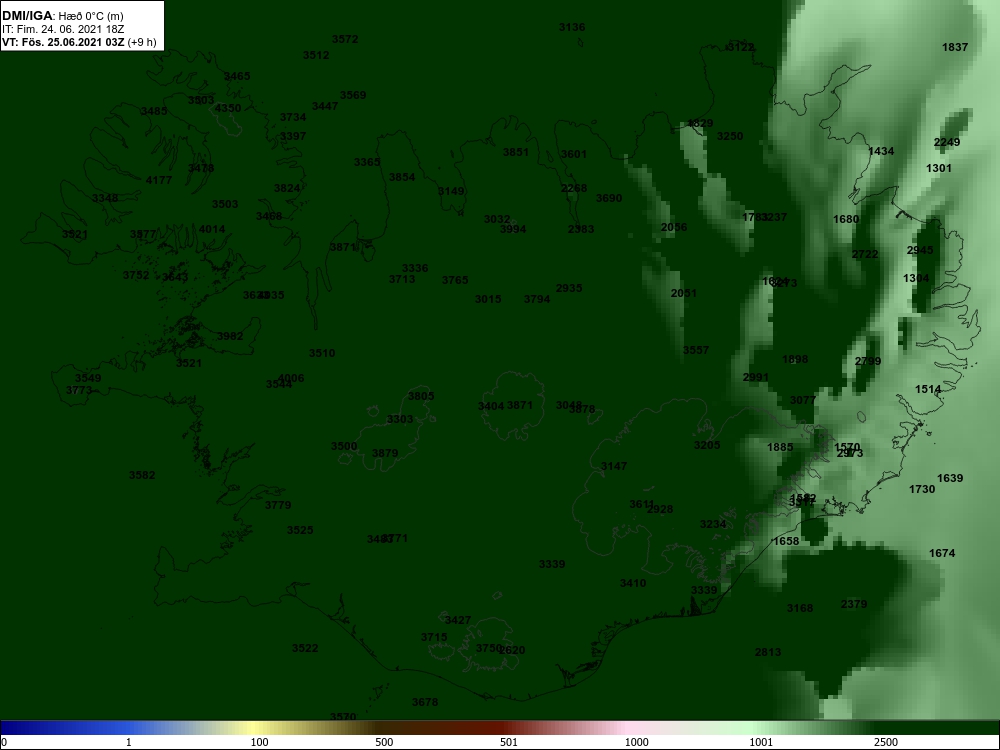Screen dimensions: 1000x750
Task: Click the map value 3851
Action: (516, 152)
